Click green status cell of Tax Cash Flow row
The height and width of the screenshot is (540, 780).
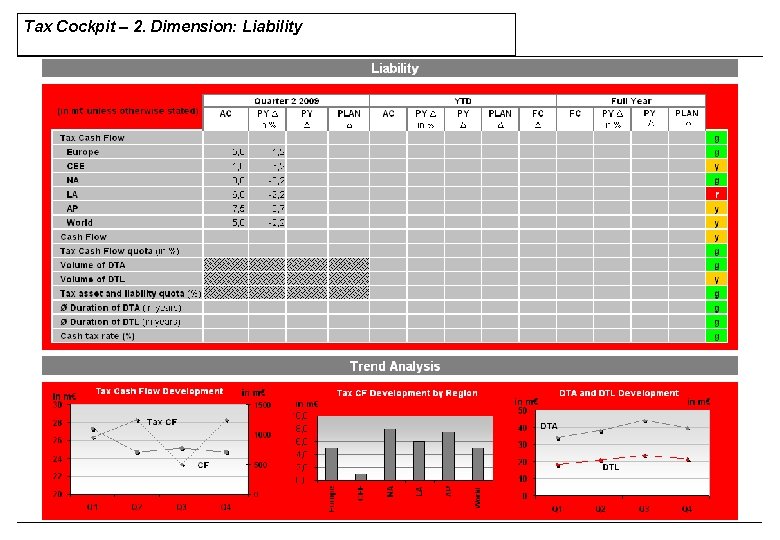tap(716, 138)
